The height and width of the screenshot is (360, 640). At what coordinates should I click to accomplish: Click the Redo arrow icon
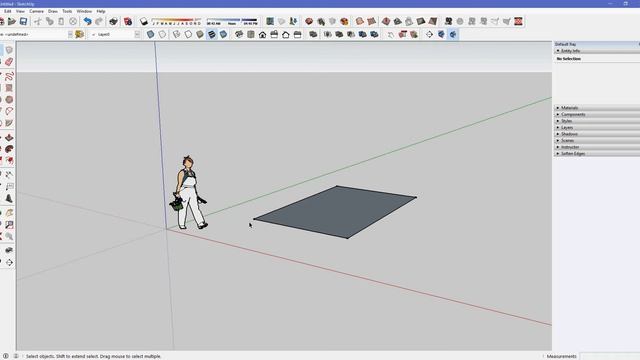tap(99, 21)
